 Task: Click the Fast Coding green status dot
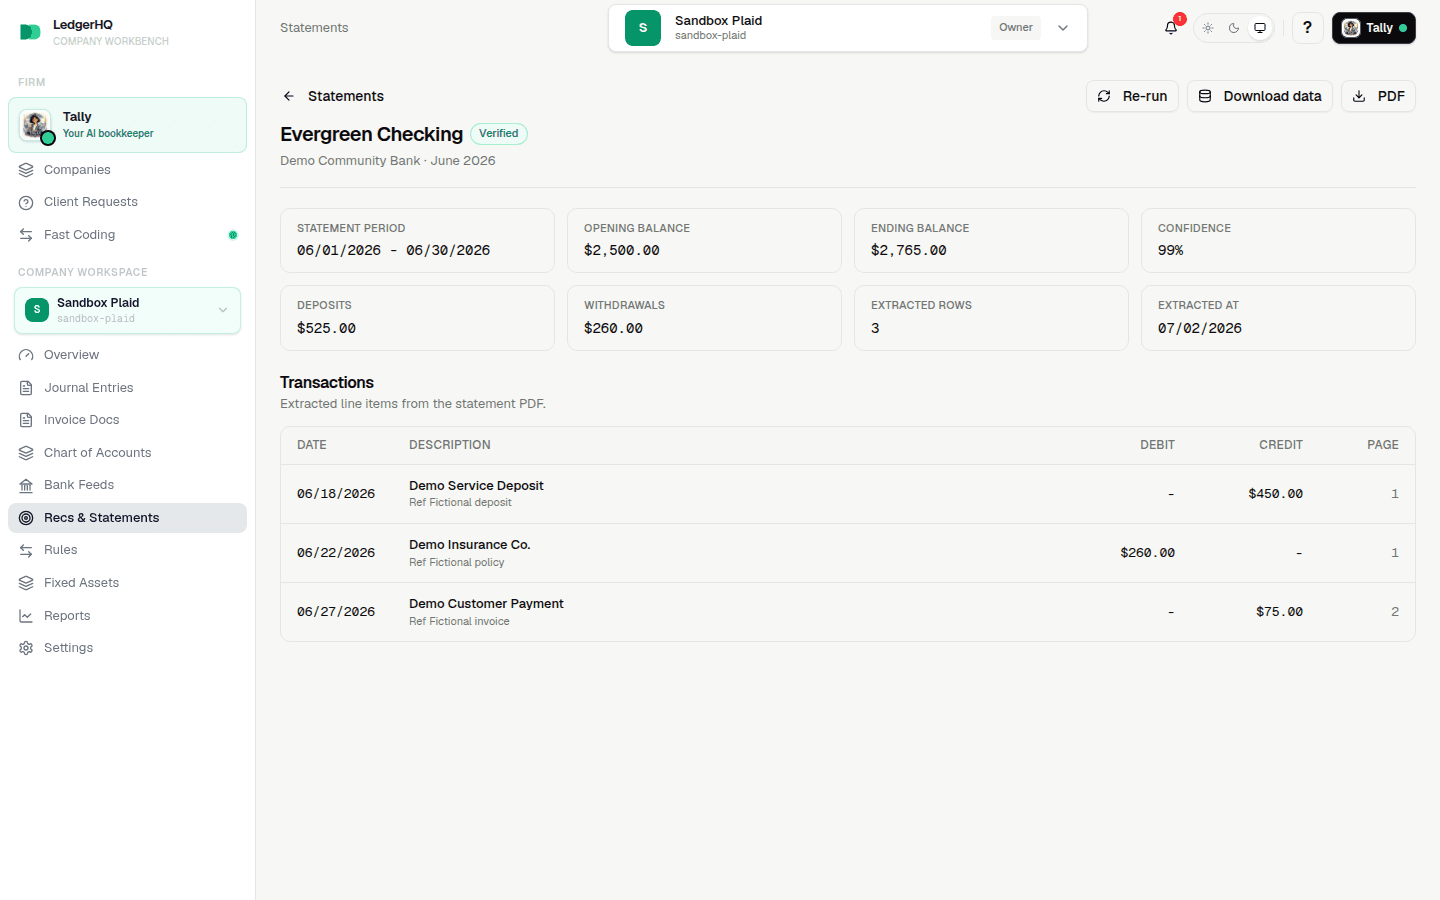click(233, 235)
